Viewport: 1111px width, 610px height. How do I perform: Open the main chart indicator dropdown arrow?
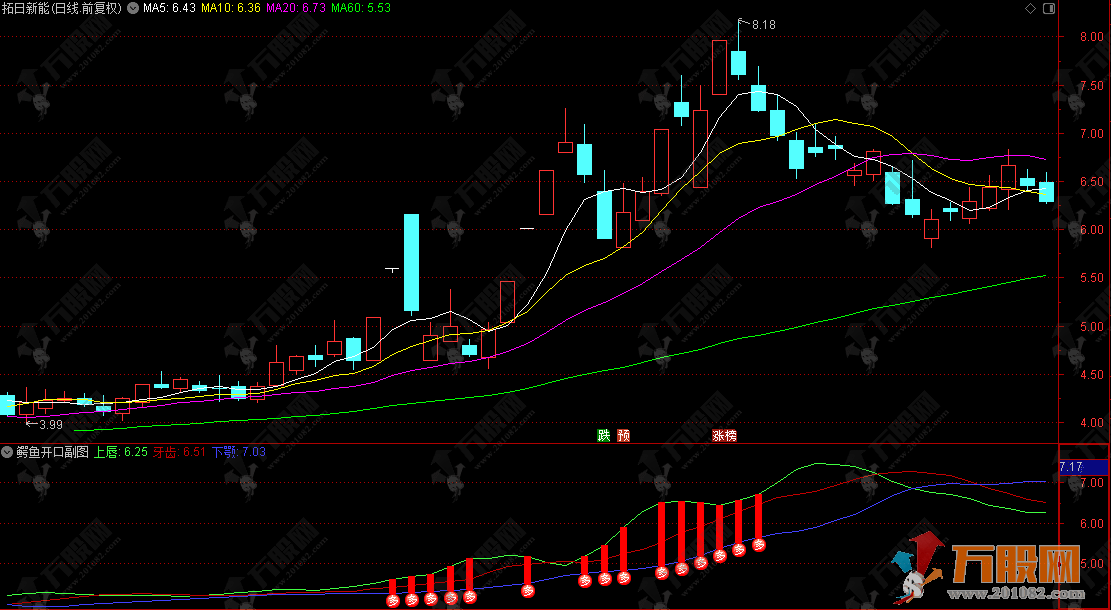tap(133, 8)
